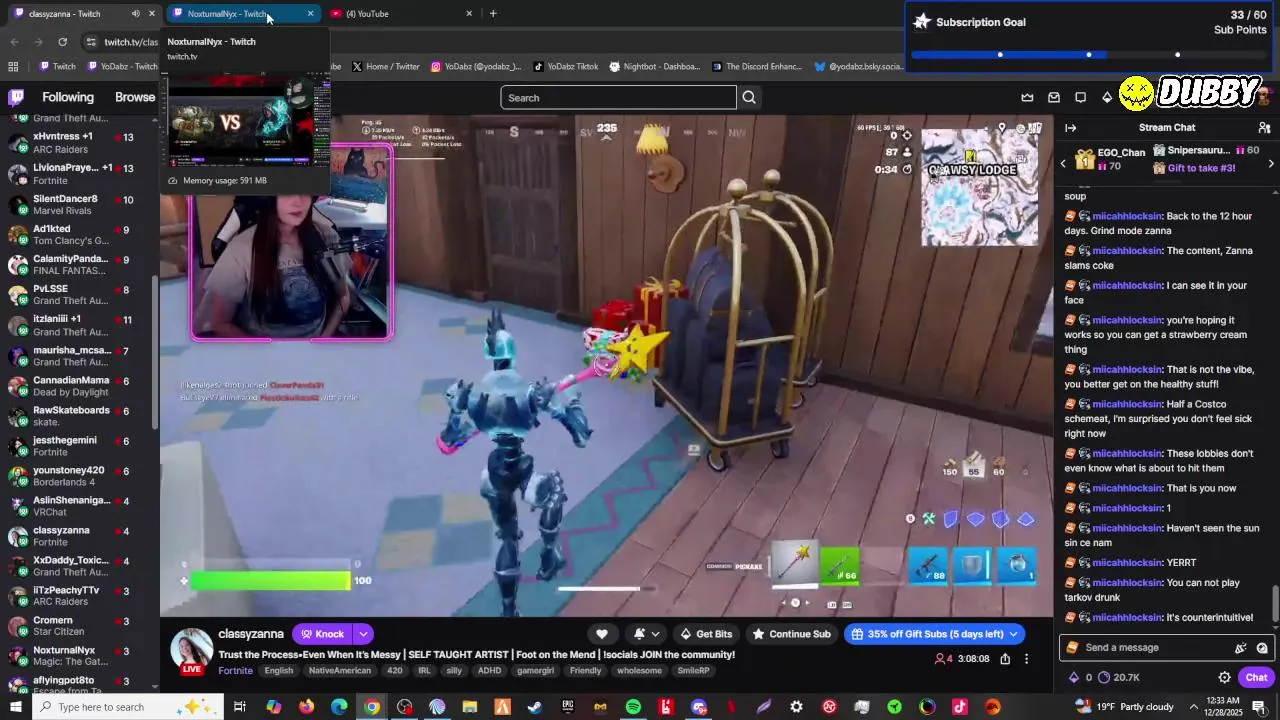Open Task View on taskbar
Screen dimensions: 1280x720
pos(240,707)
